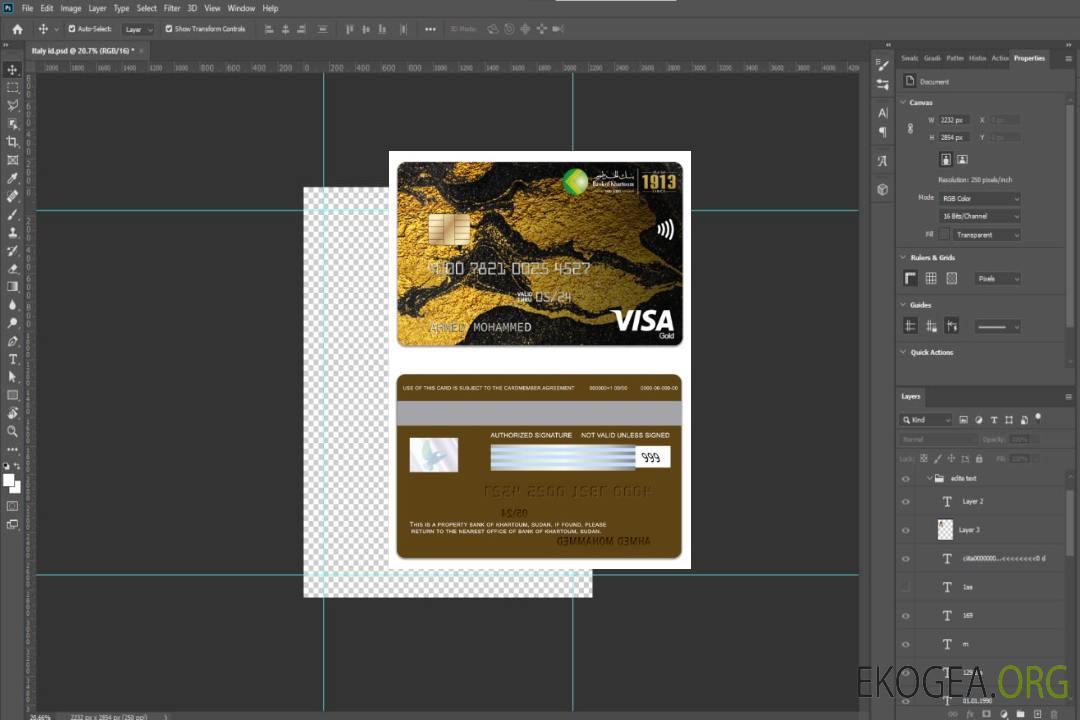Open the Mode RGB Color dropdown

(x=979, y=198)
